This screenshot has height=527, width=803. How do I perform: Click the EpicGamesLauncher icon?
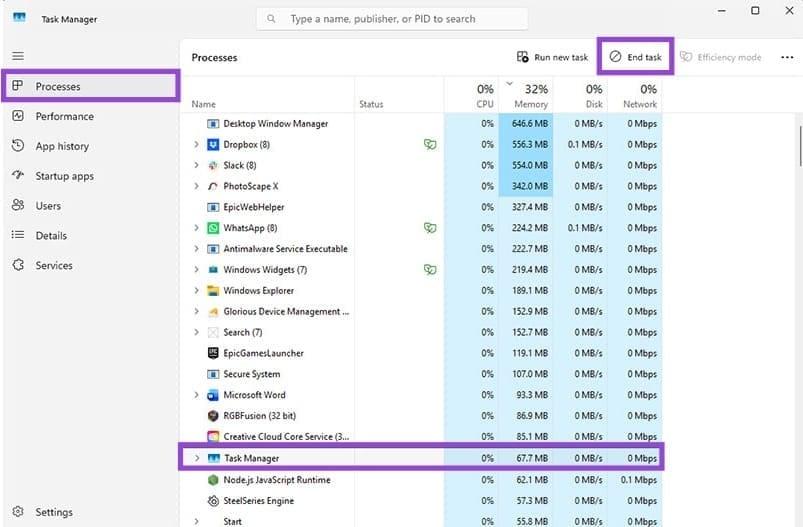(213, 353)
